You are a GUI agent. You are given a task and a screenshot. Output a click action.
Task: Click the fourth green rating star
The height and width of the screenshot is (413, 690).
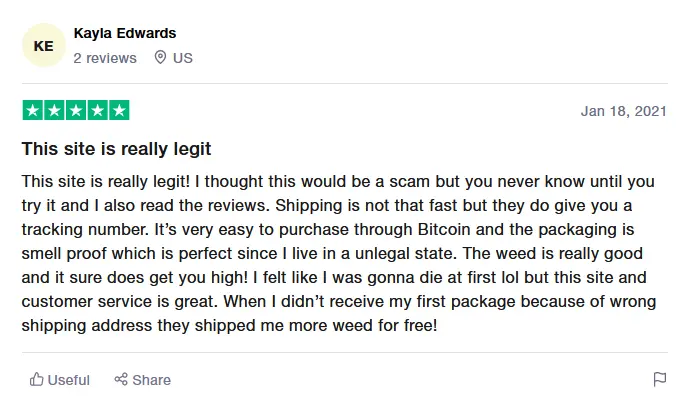coord(97,110)
